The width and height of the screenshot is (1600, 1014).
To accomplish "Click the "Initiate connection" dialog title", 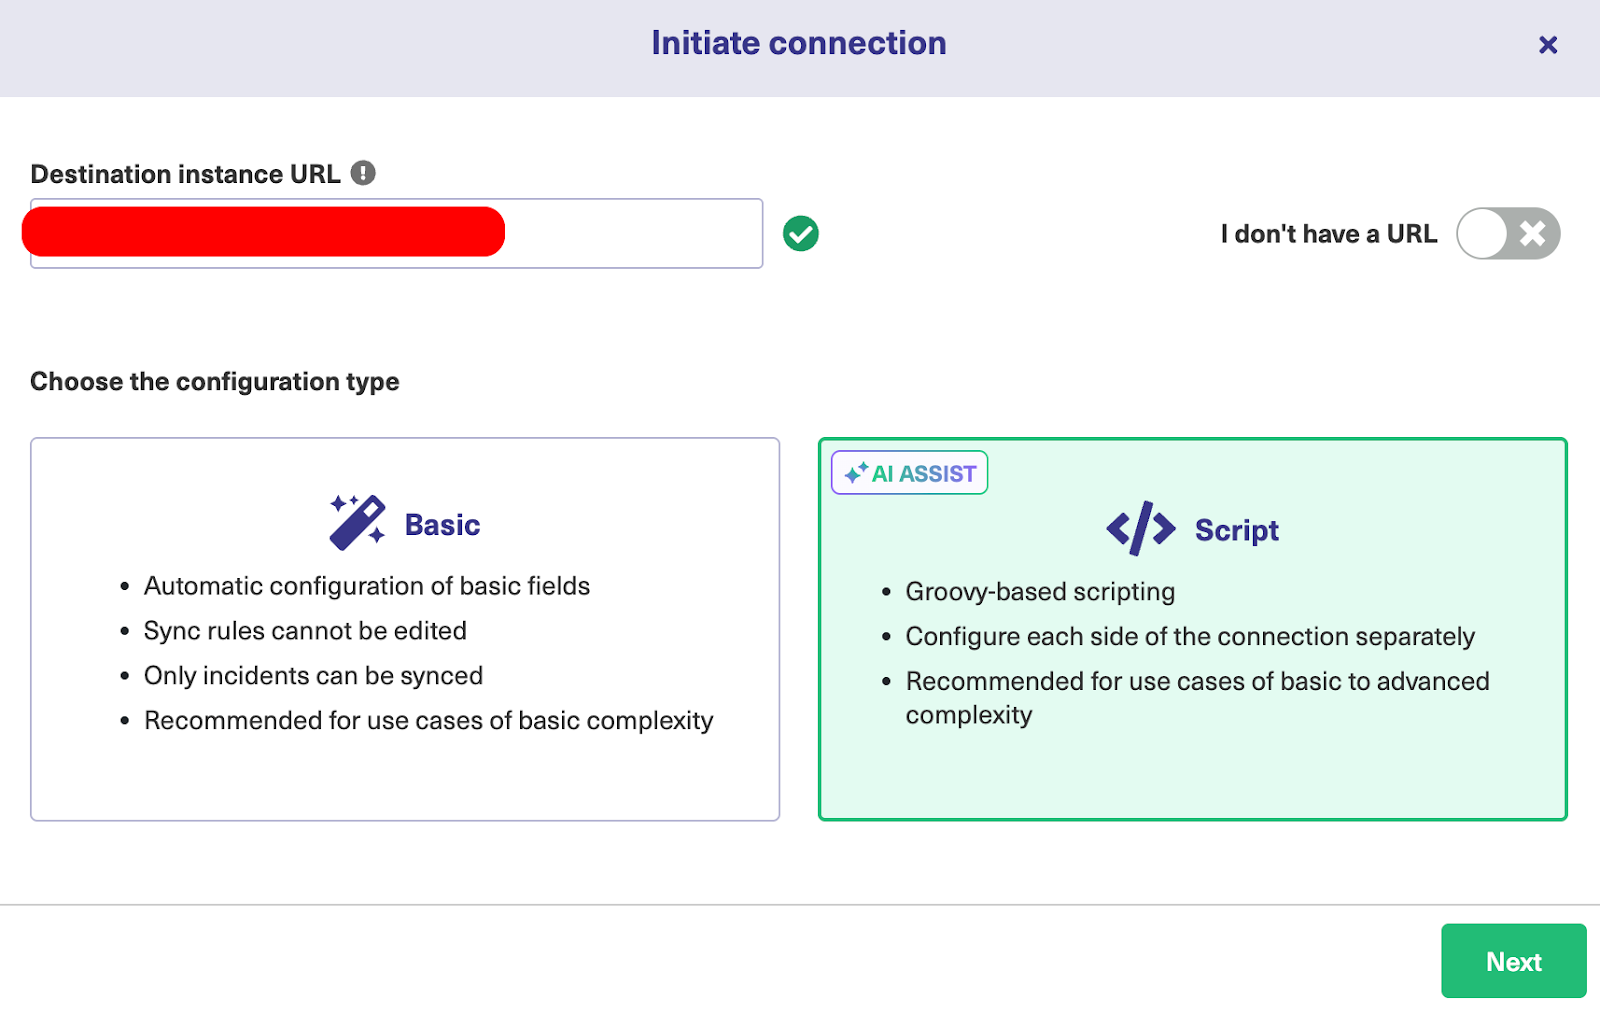I will (798, 43).
